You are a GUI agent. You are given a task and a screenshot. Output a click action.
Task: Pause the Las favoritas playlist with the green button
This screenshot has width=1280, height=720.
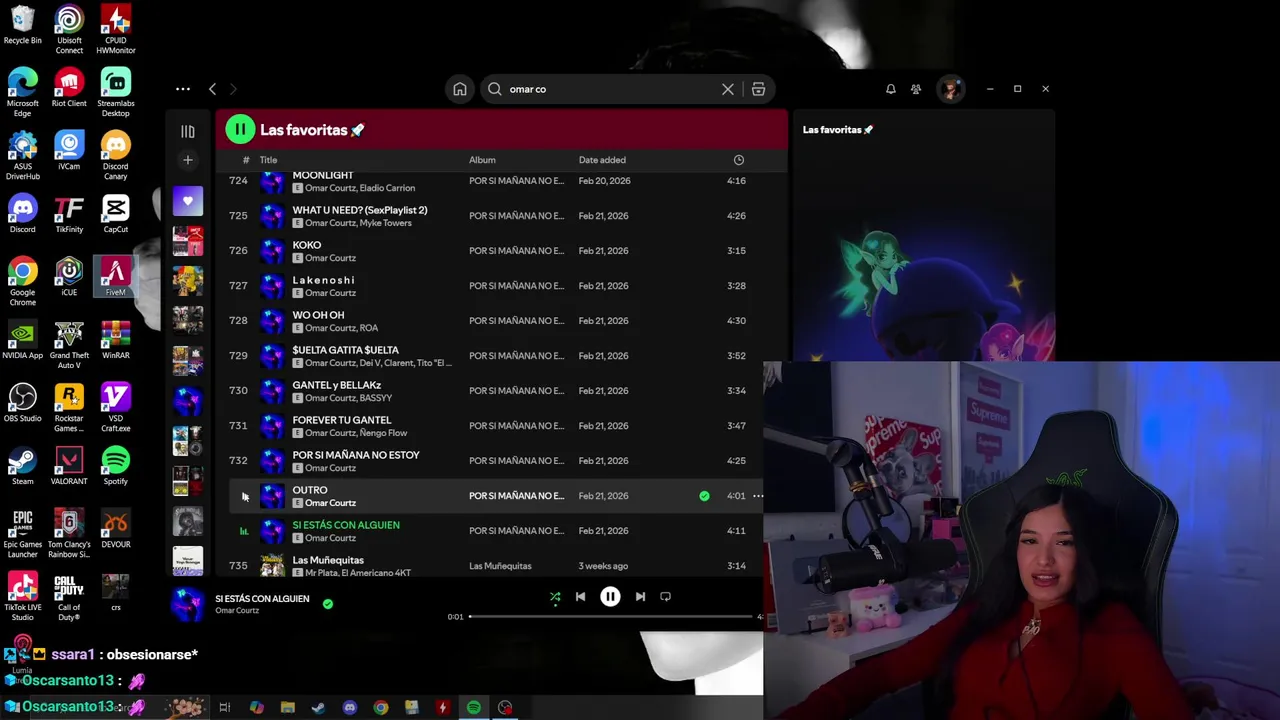[240, 129]
